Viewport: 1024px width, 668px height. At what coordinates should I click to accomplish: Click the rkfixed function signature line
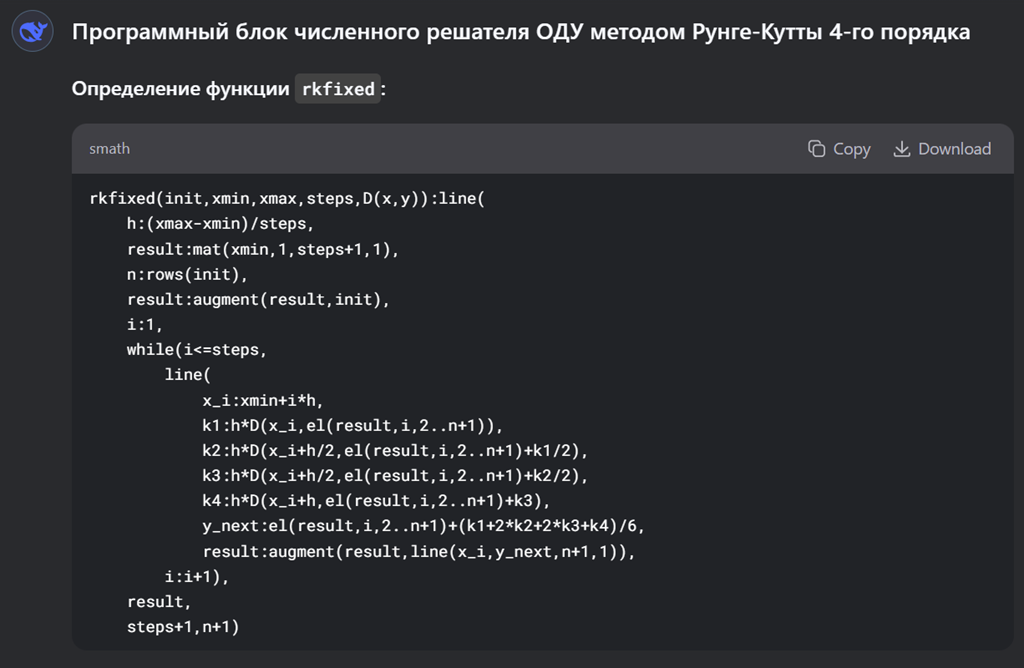click(x=287, y=198)
